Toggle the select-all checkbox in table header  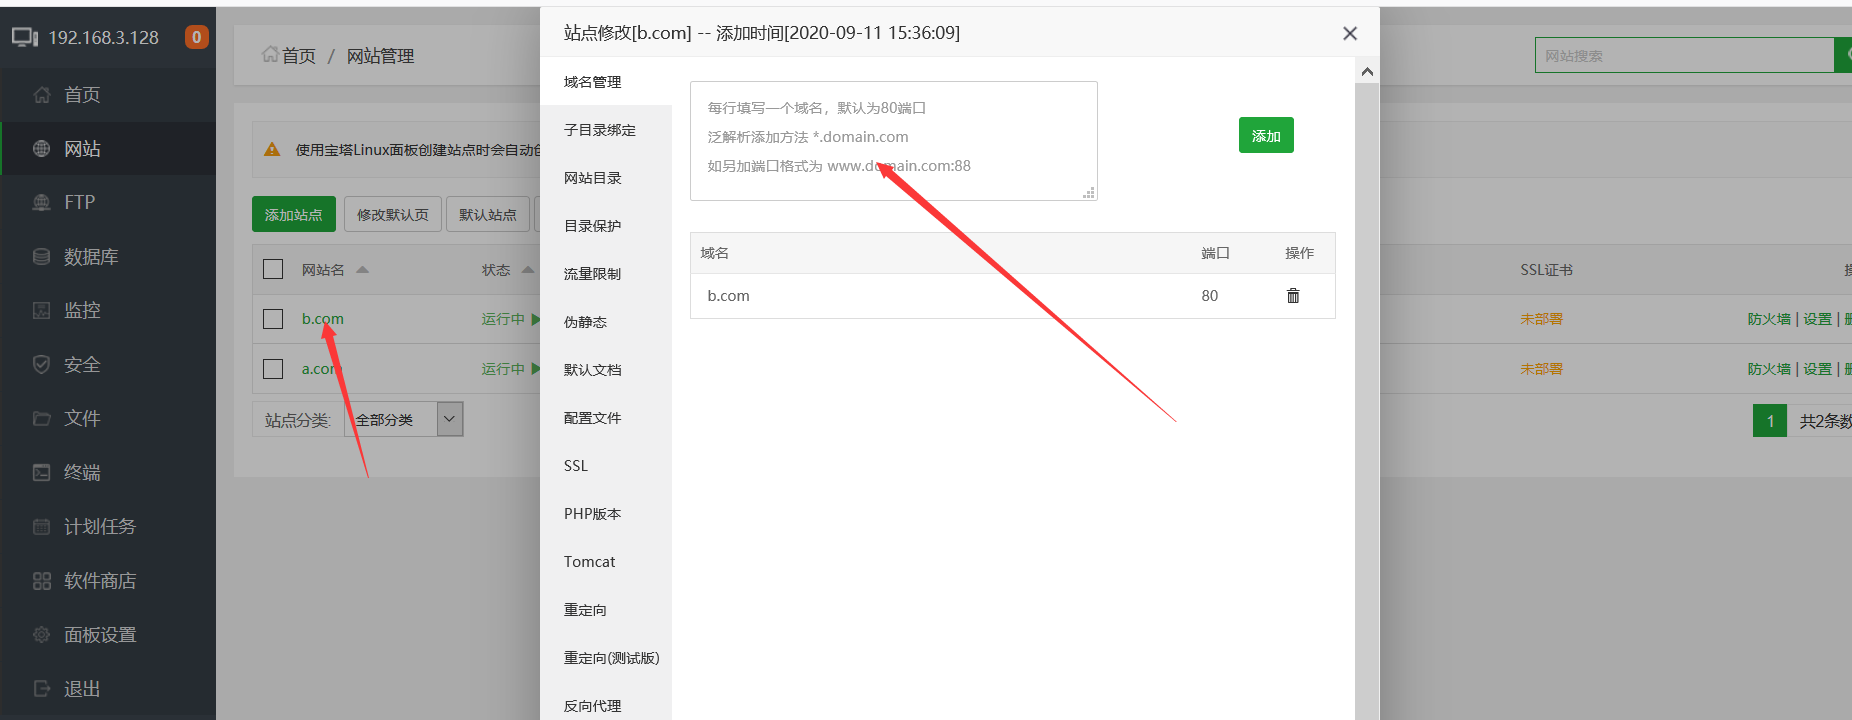[x=273, y=269]
